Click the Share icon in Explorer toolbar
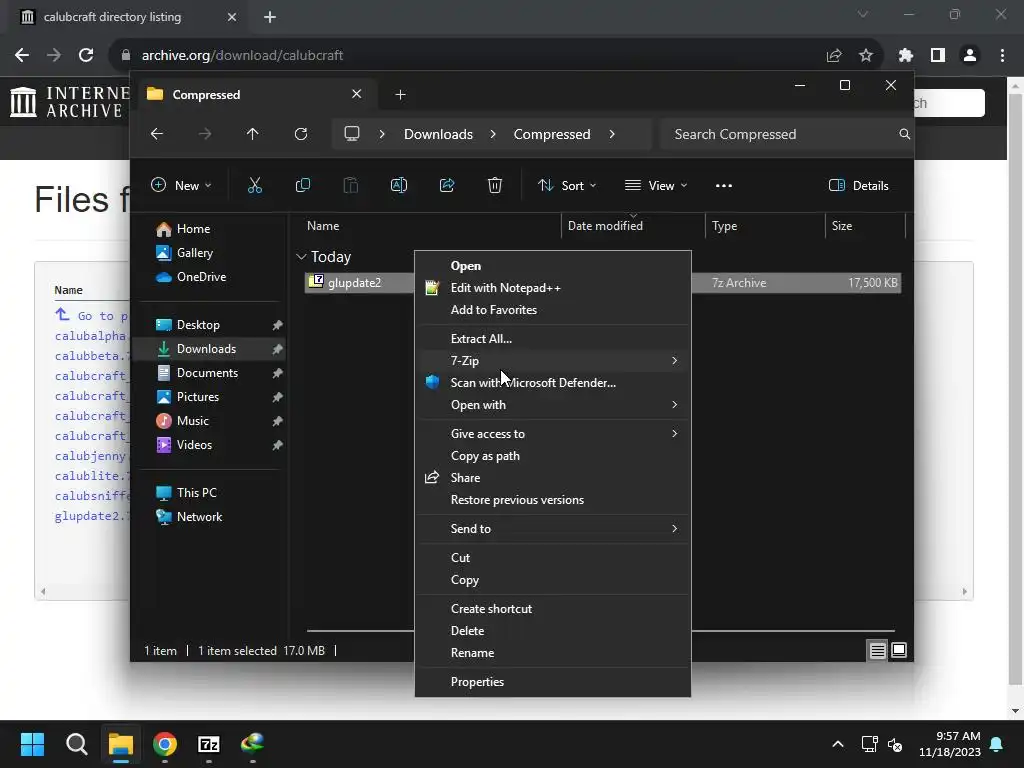The image size is (1024, 768). click(447, 185)
